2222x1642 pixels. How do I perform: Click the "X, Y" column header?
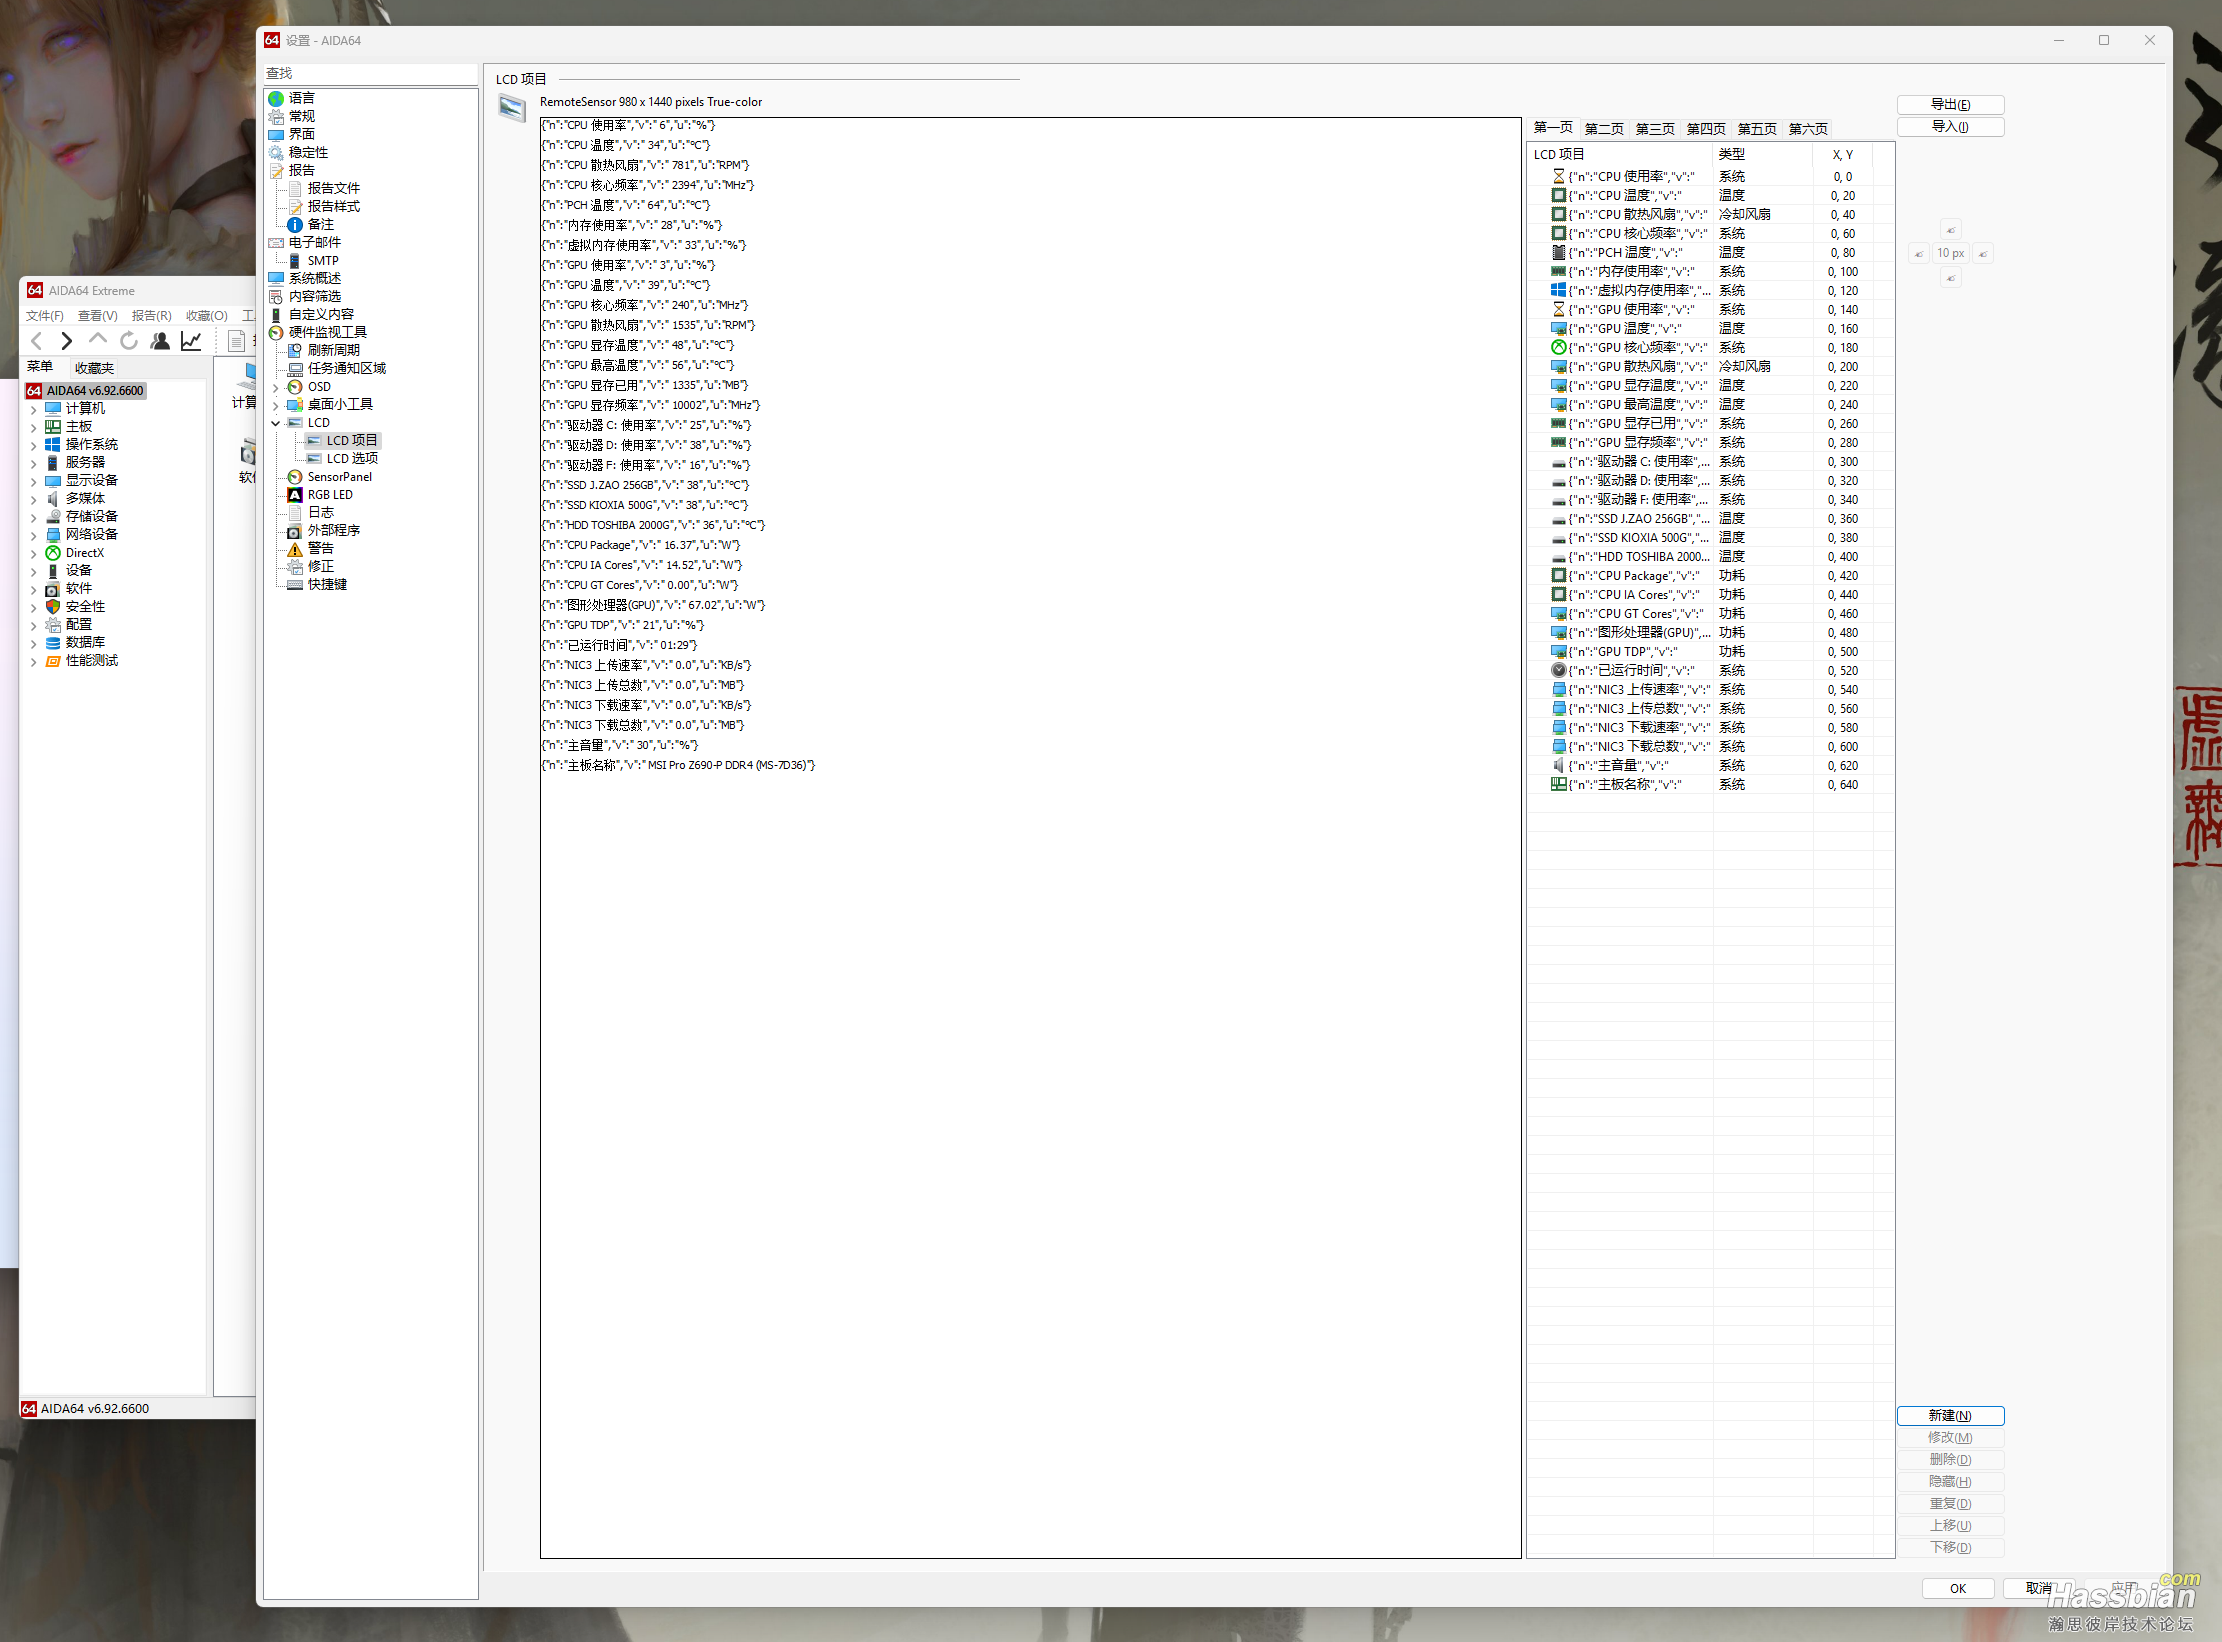click(x=1842, y=155)
